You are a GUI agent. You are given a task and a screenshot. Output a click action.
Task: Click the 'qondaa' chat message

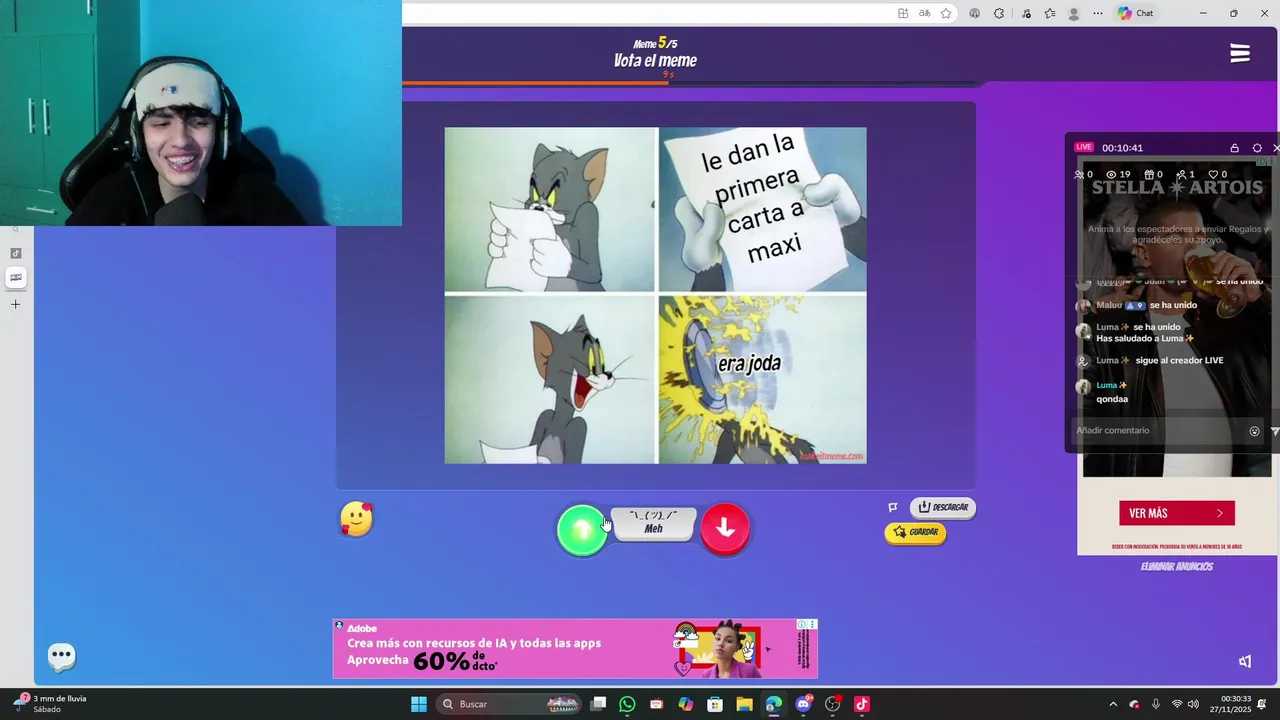1112,399
